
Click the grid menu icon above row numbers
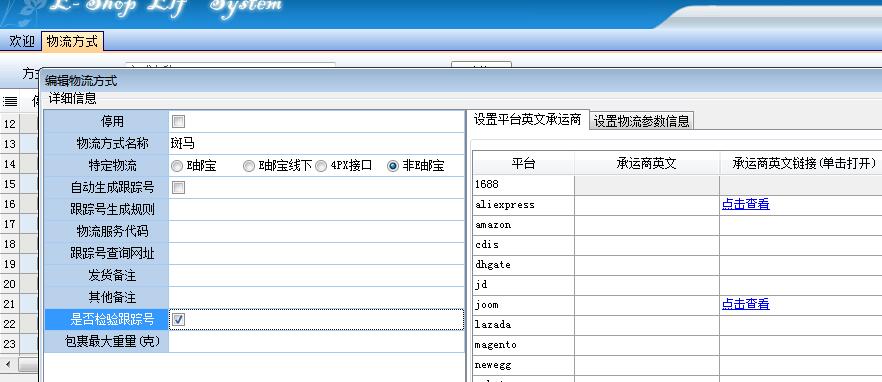[x=10, y=101]
